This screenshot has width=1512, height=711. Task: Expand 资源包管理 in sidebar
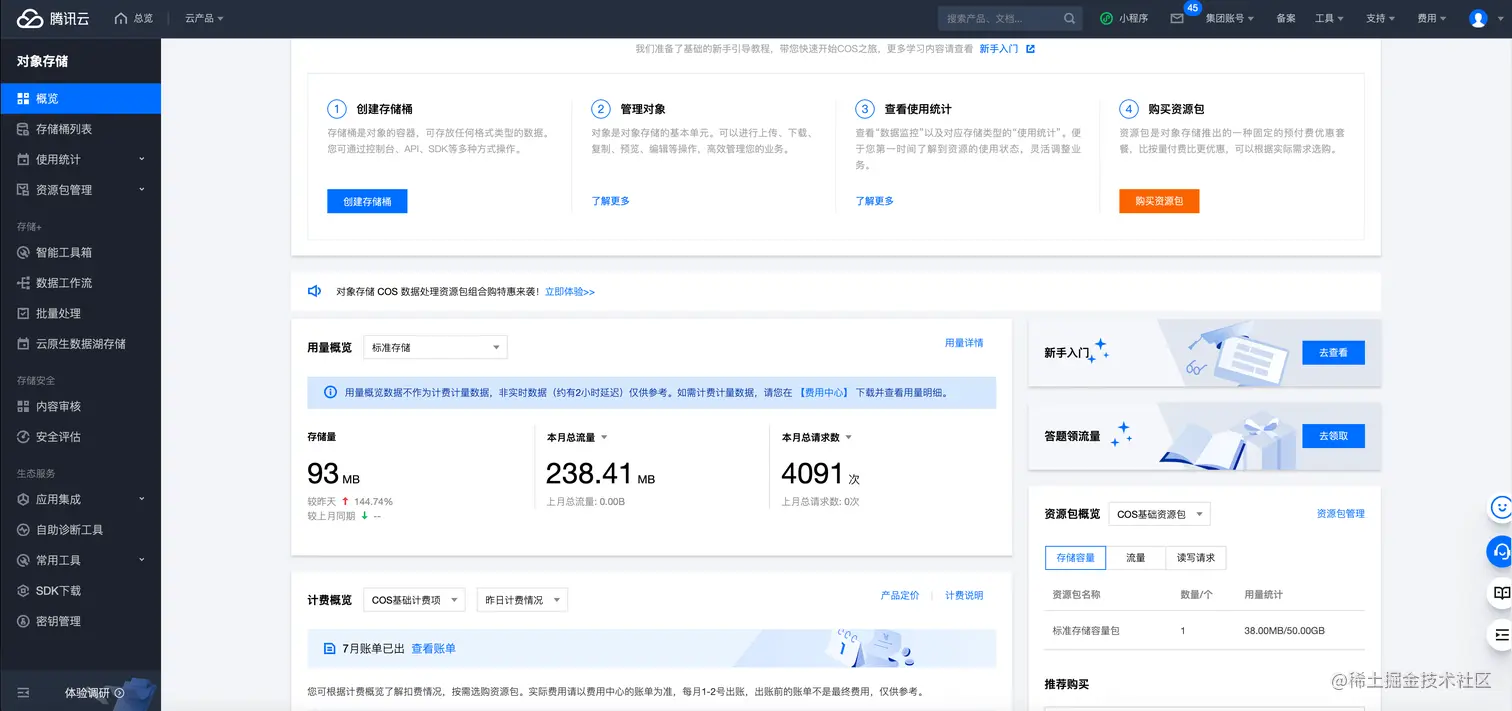pyautogui.click(x=80, y=190)
